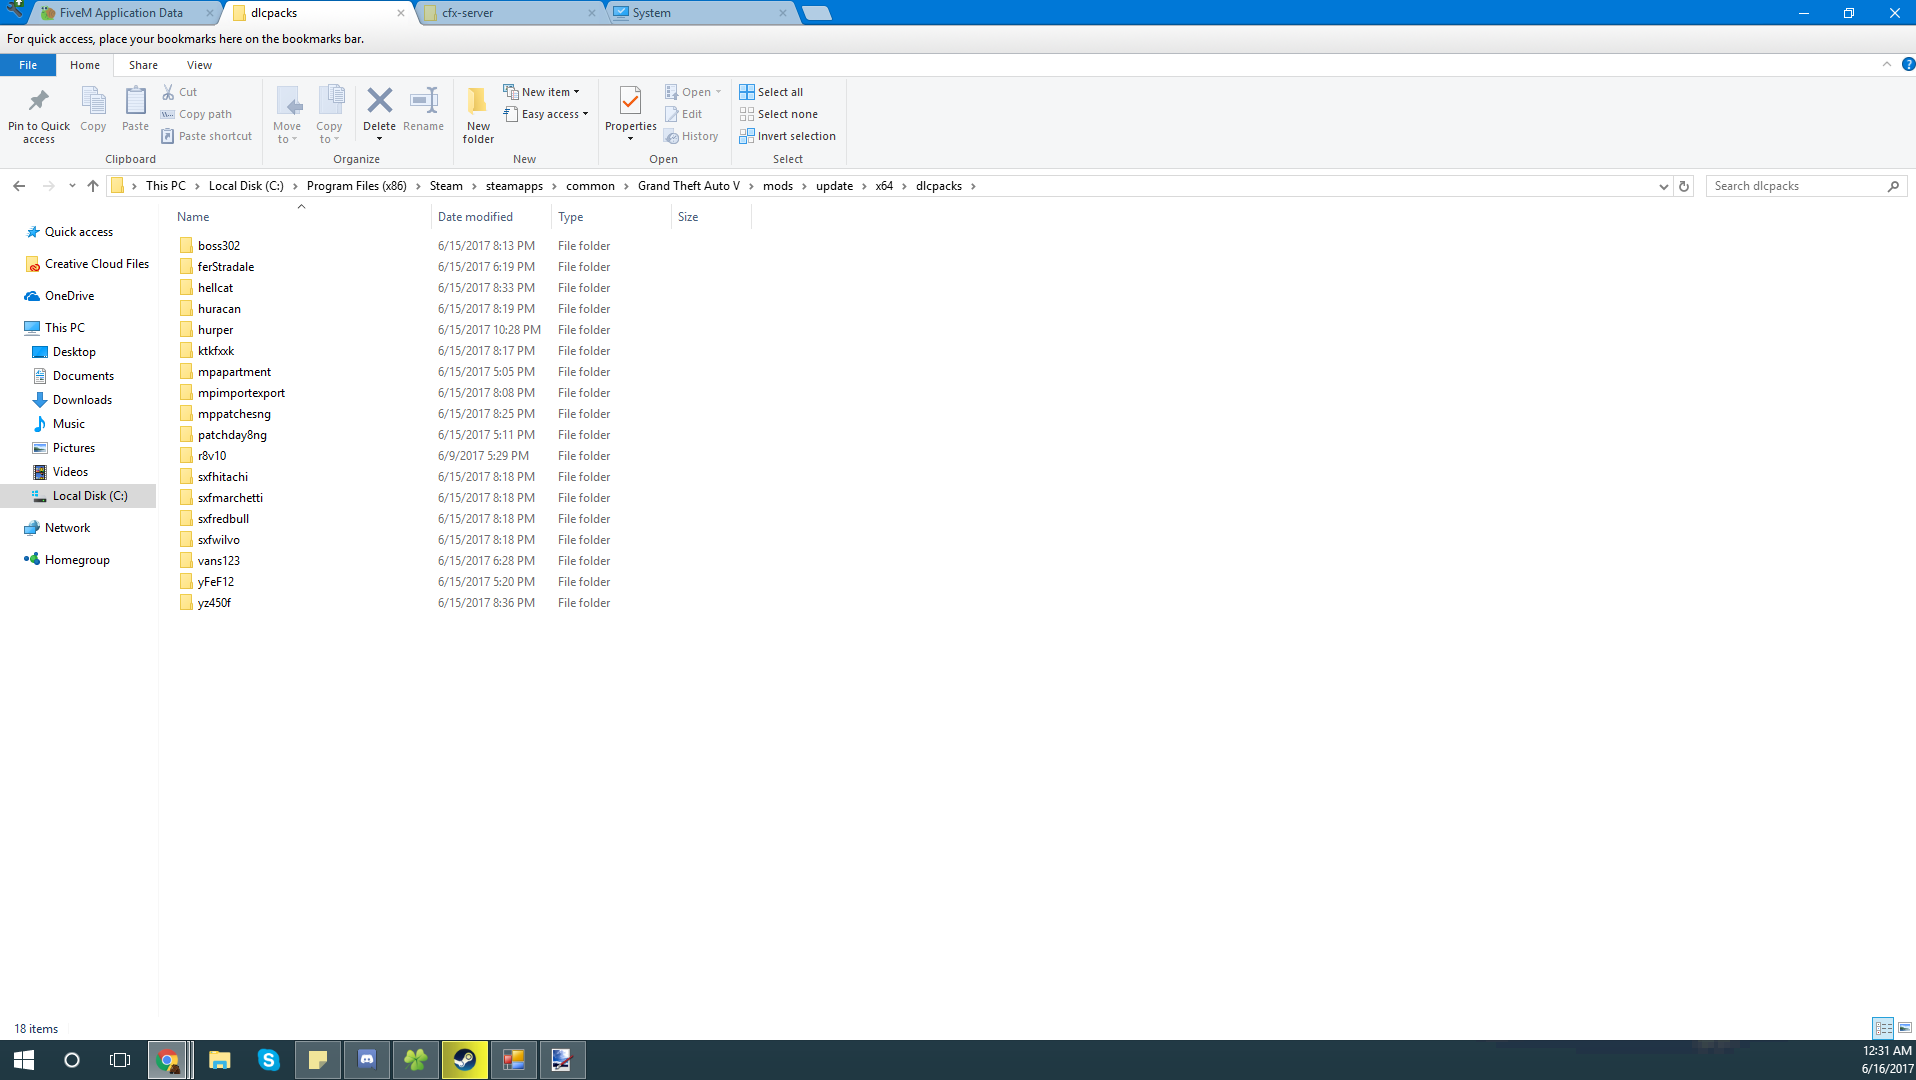Open the Copy to menu

click(x=329, y=115)
